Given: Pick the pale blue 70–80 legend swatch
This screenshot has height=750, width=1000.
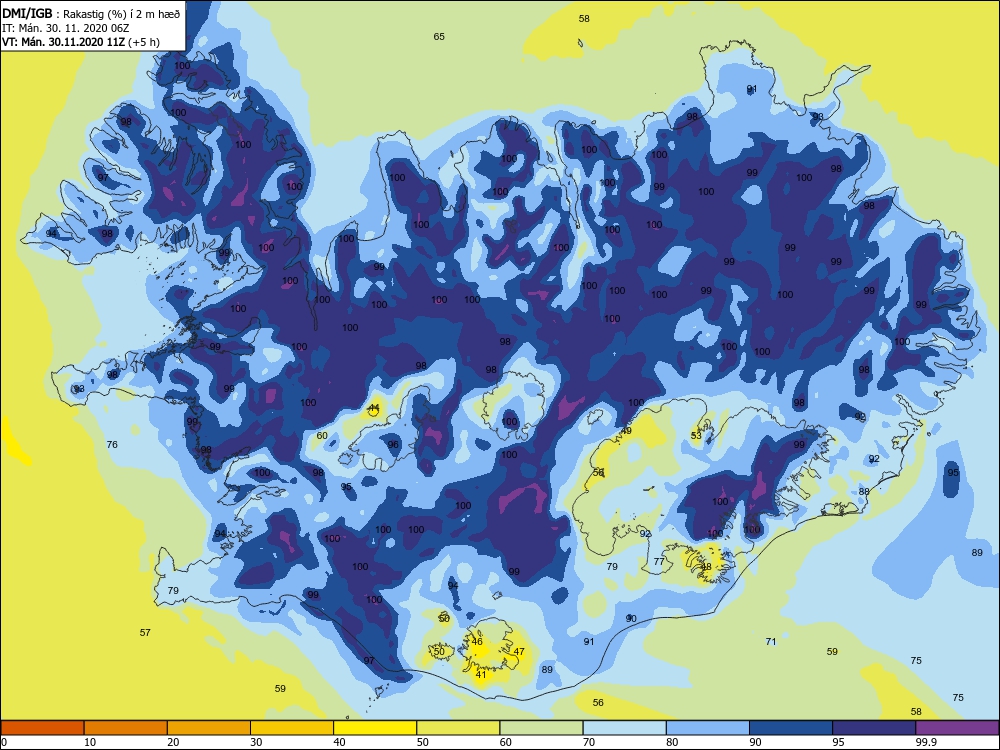Looking at the screenshot, I should (624, 728).
